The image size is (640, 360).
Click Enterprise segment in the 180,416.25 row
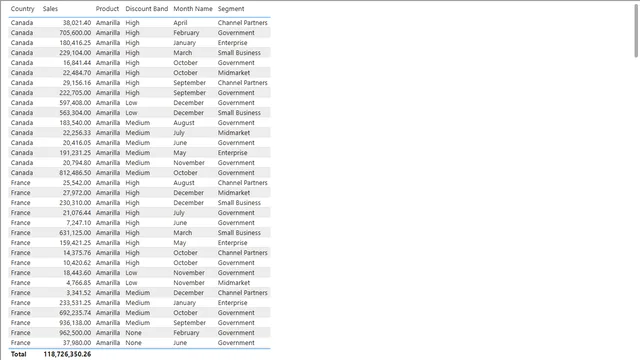232,43
